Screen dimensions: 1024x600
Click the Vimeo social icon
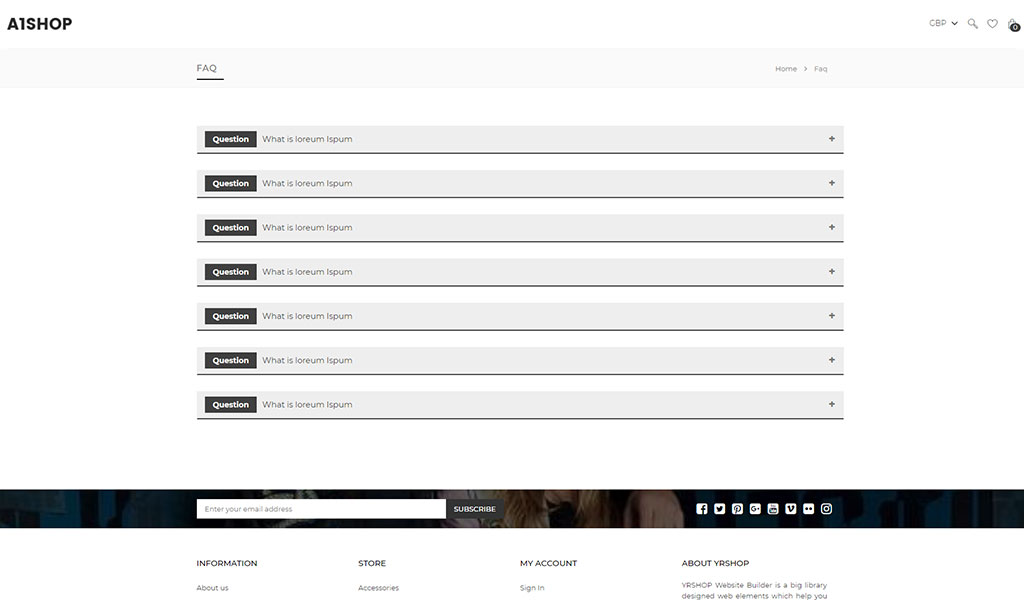point(791,509)
